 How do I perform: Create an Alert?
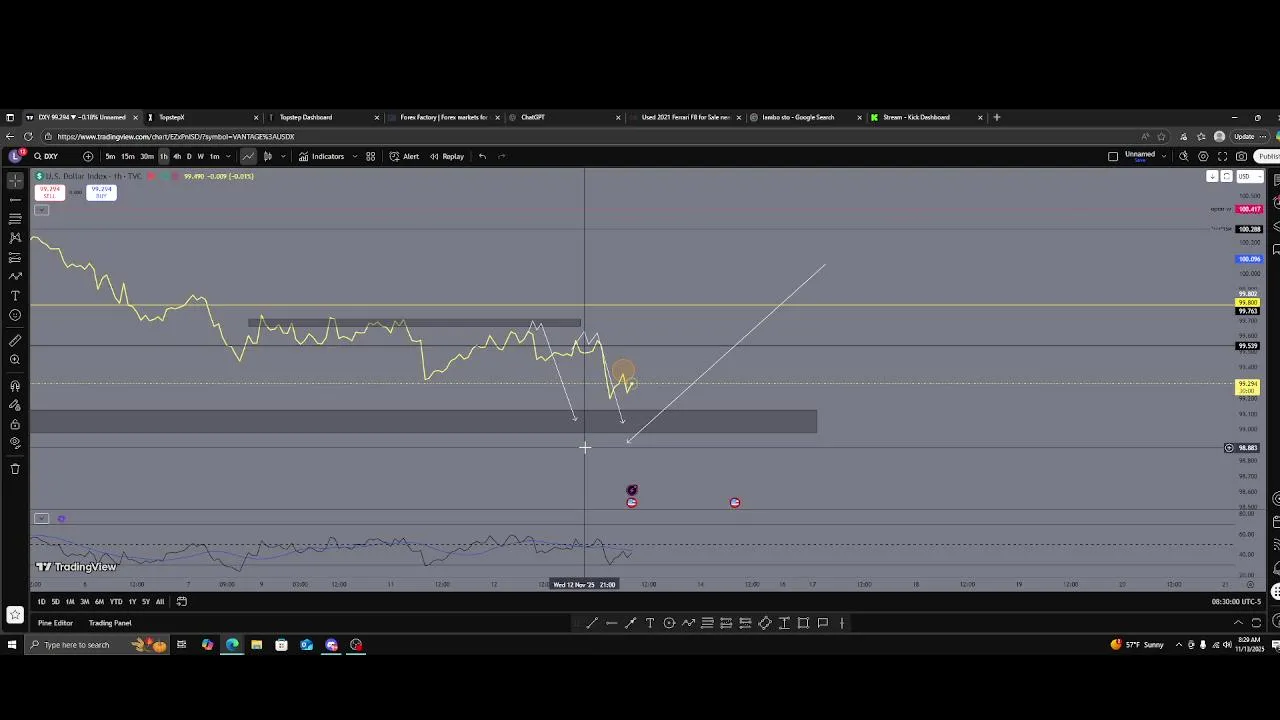click(x=404, y=156)
